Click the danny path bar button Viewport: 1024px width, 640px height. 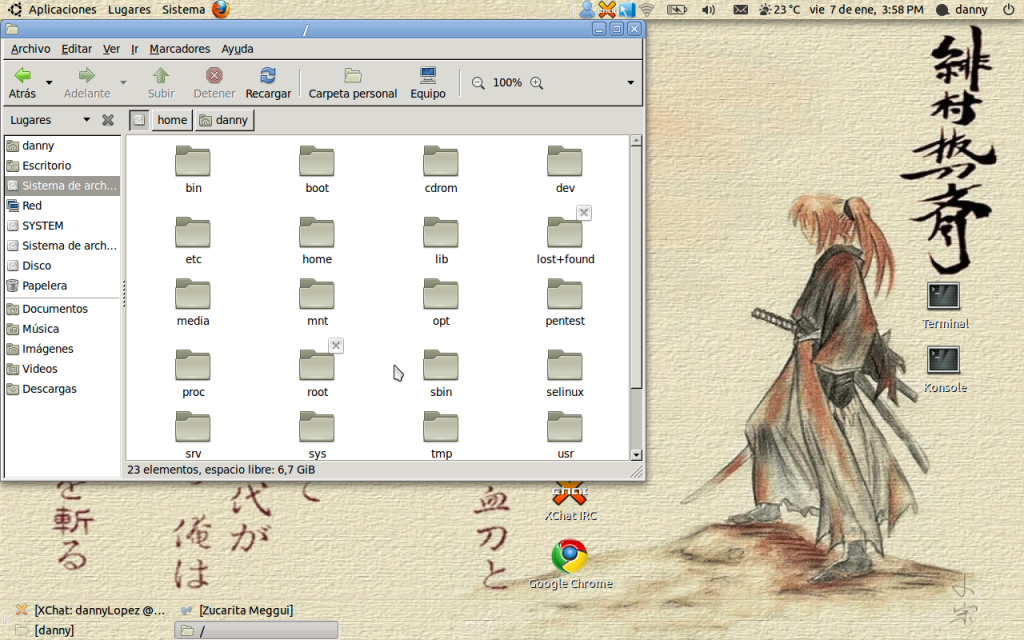coord(224,120)
